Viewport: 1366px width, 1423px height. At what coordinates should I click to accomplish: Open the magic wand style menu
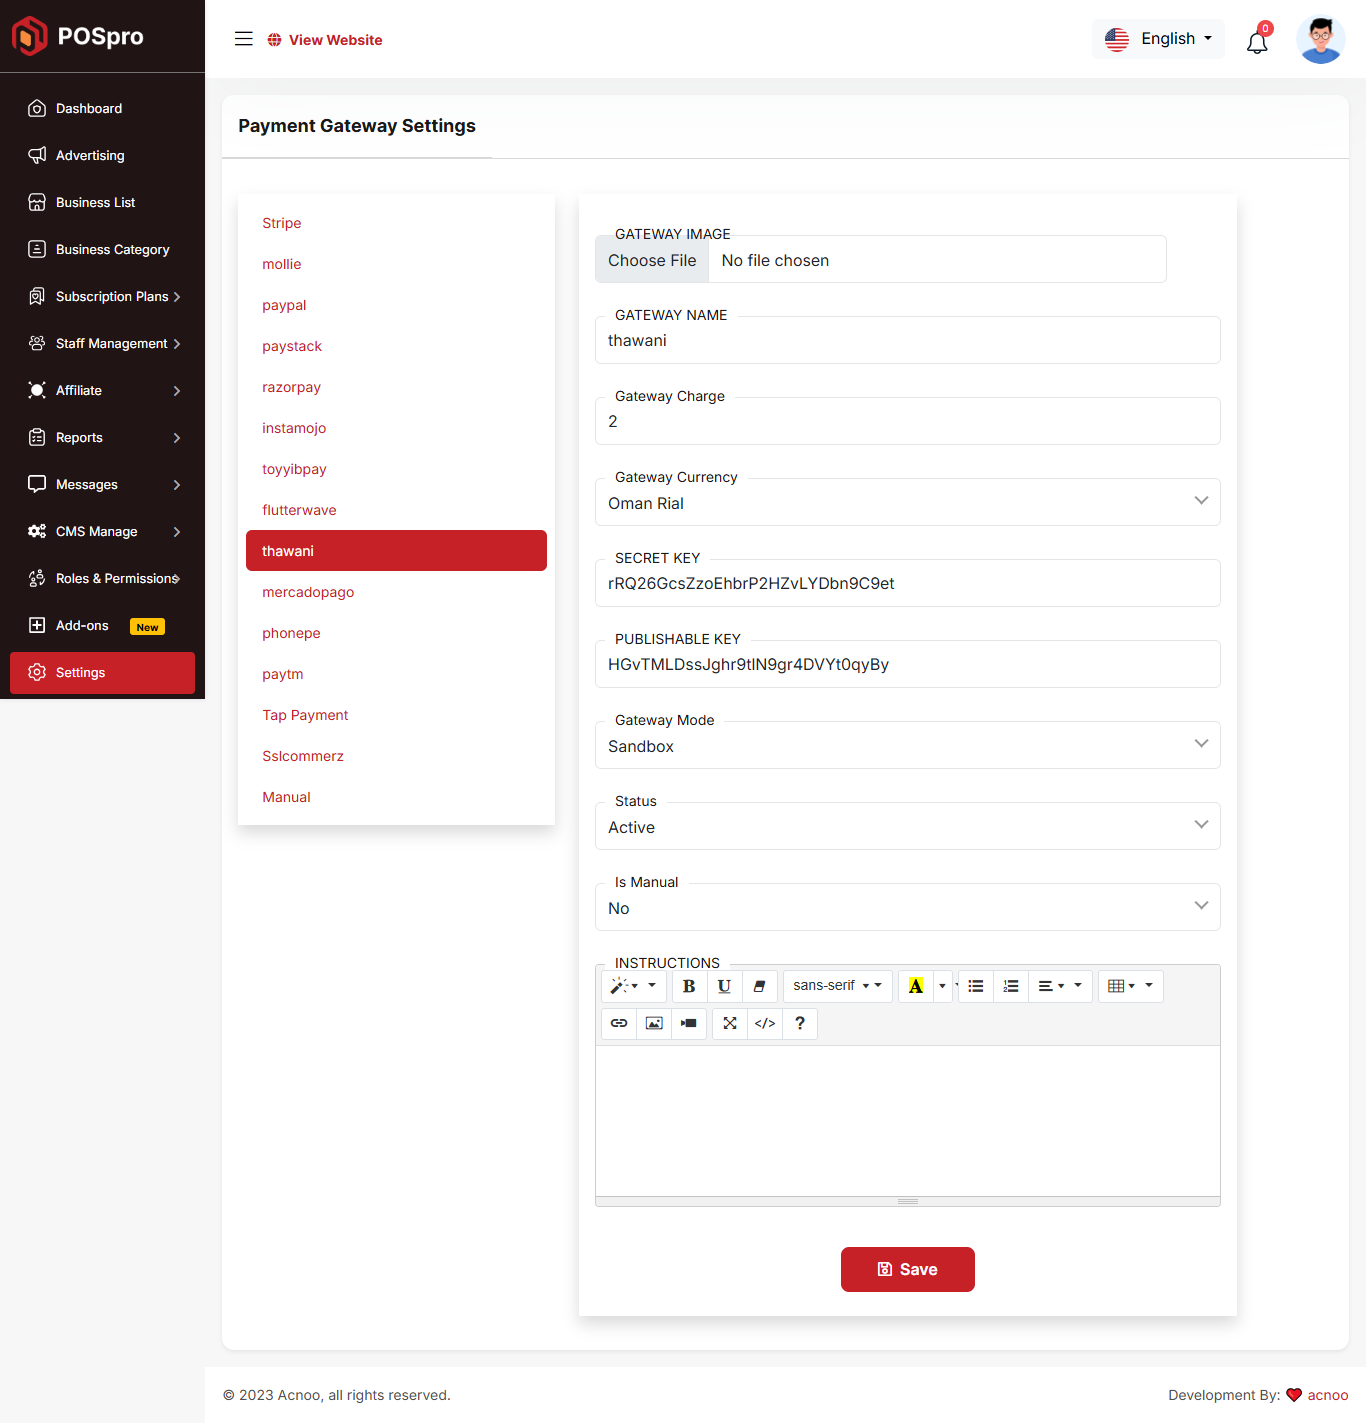coord(633,986)
